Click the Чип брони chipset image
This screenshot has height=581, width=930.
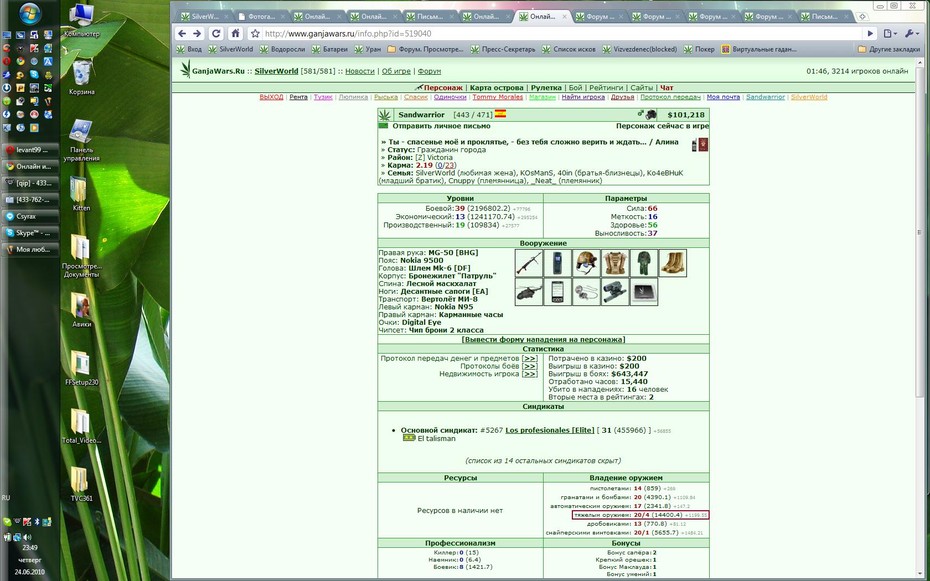[644, 292]
